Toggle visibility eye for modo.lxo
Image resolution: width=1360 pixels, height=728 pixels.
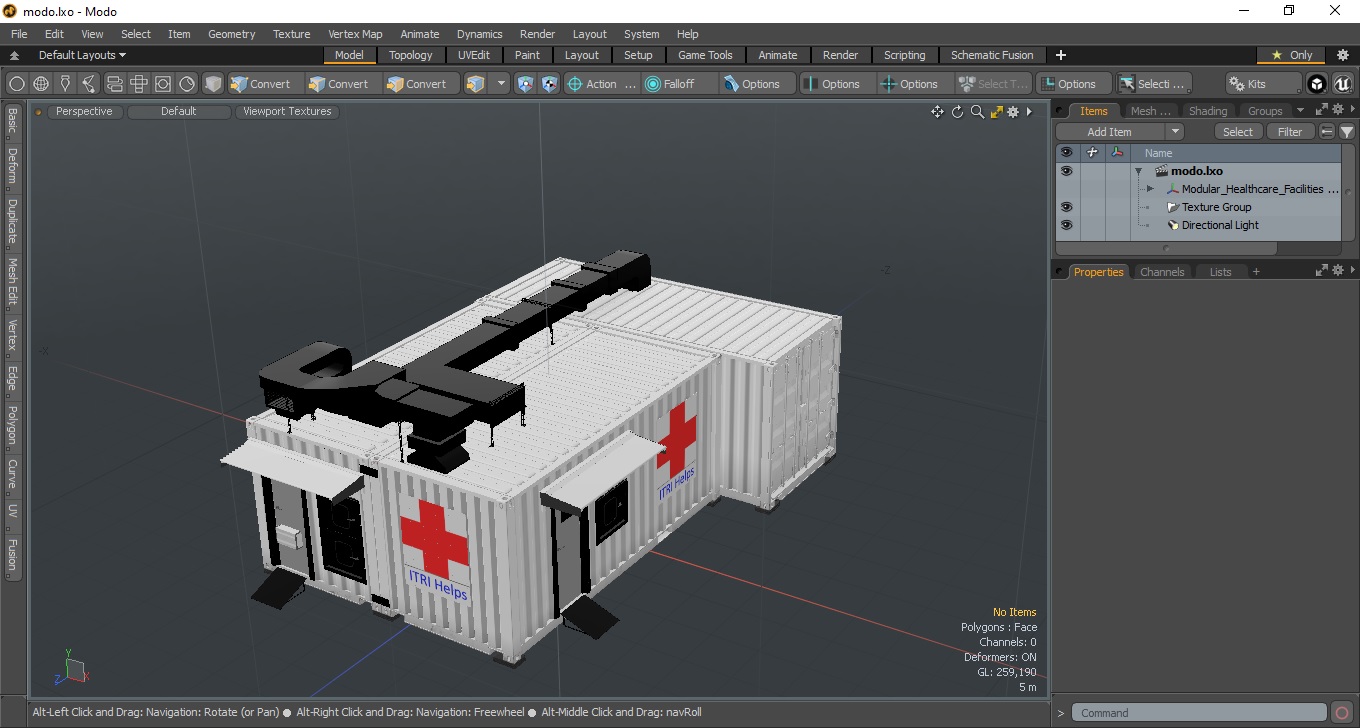(x=1066, y=171)
